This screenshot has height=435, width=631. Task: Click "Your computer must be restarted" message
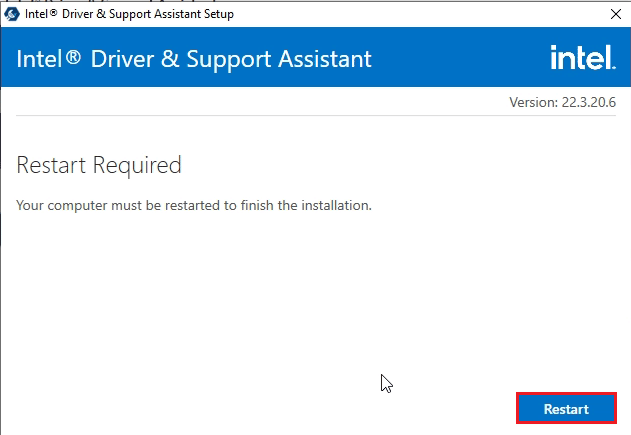point(194,205)
